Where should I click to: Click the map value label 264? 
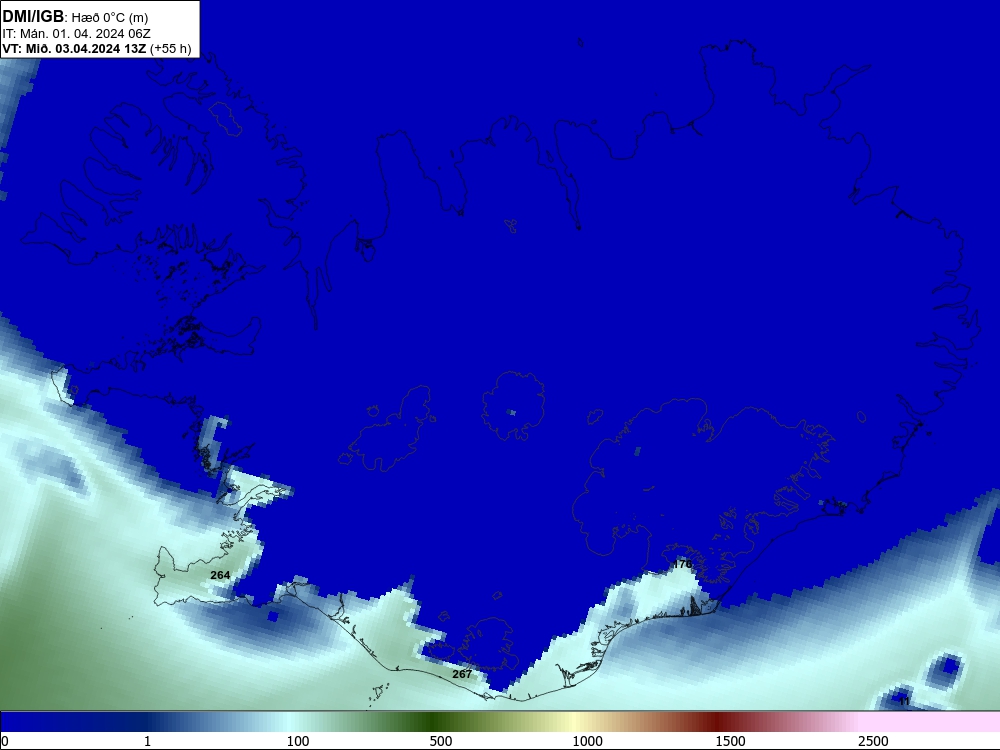tap(220, 575)
